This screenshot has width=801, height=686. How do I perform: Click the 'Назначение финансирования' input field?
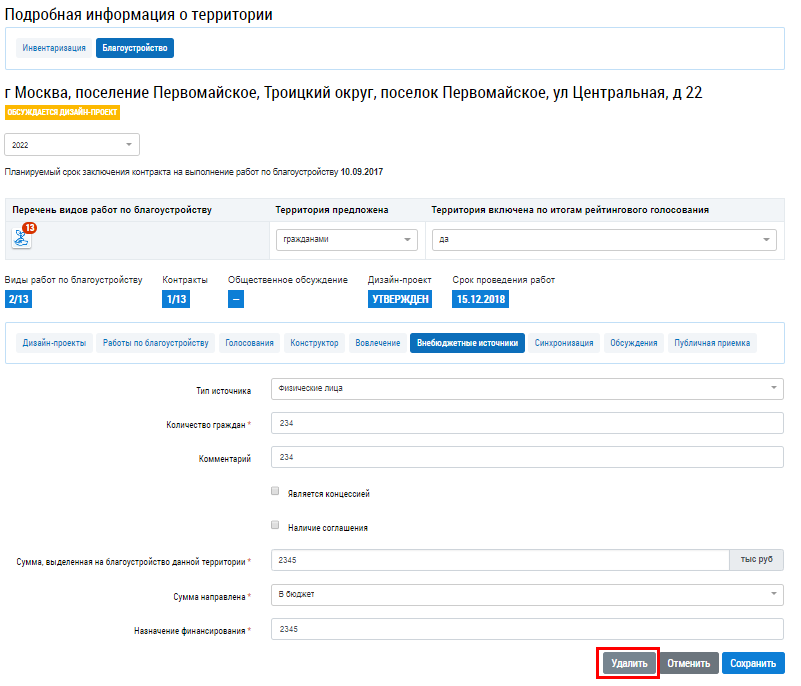527,629
